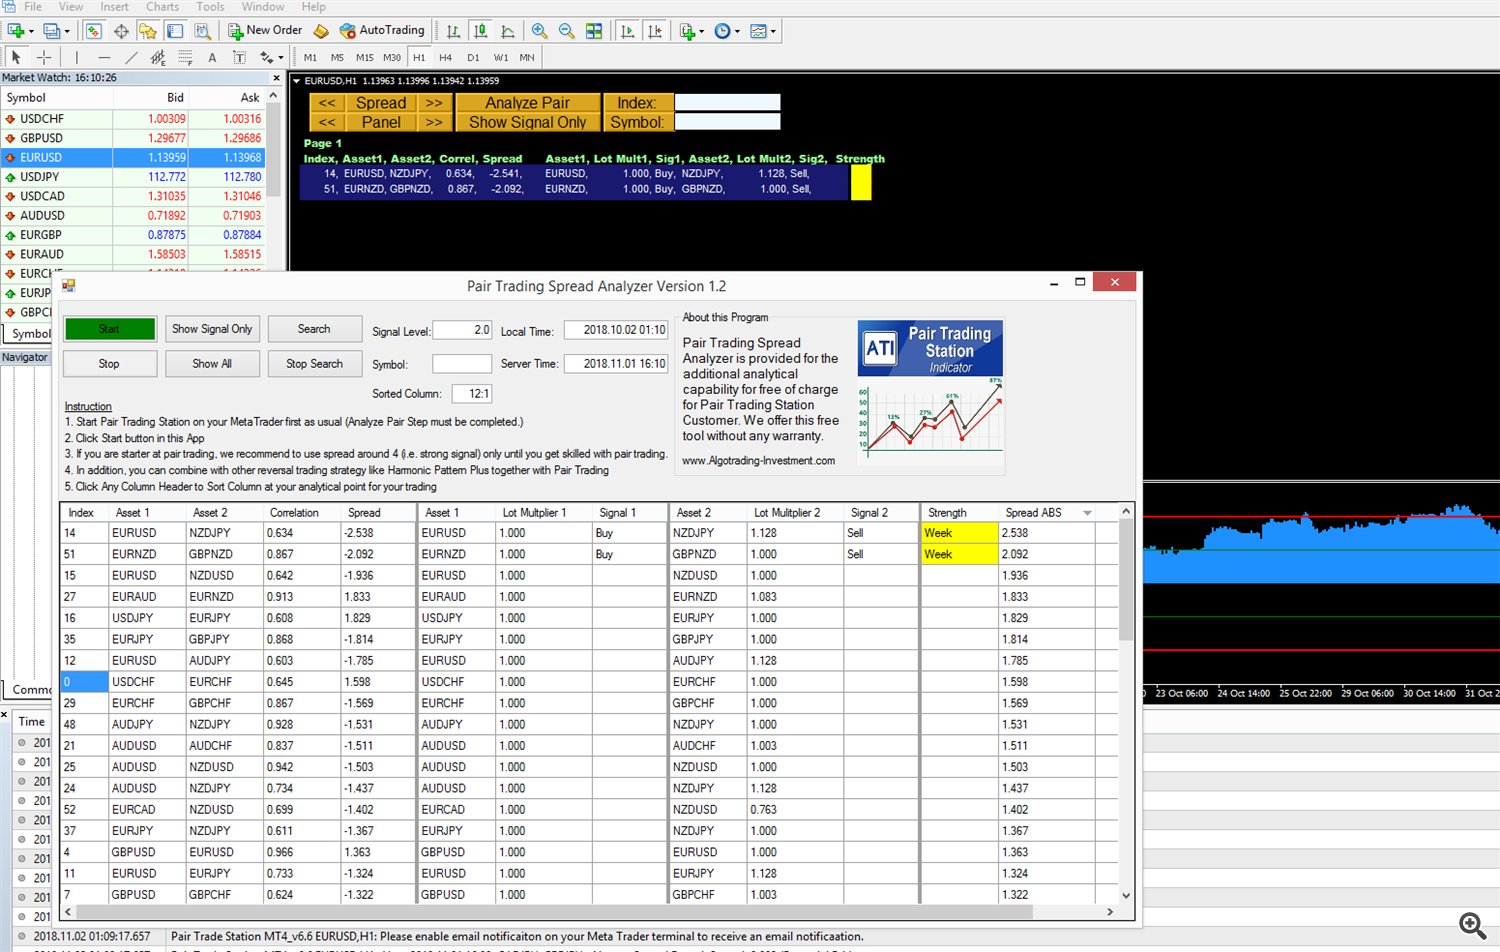This screenshot has width=1500, height=952.
Task: Select the crosshair tool
Action: 44,58
